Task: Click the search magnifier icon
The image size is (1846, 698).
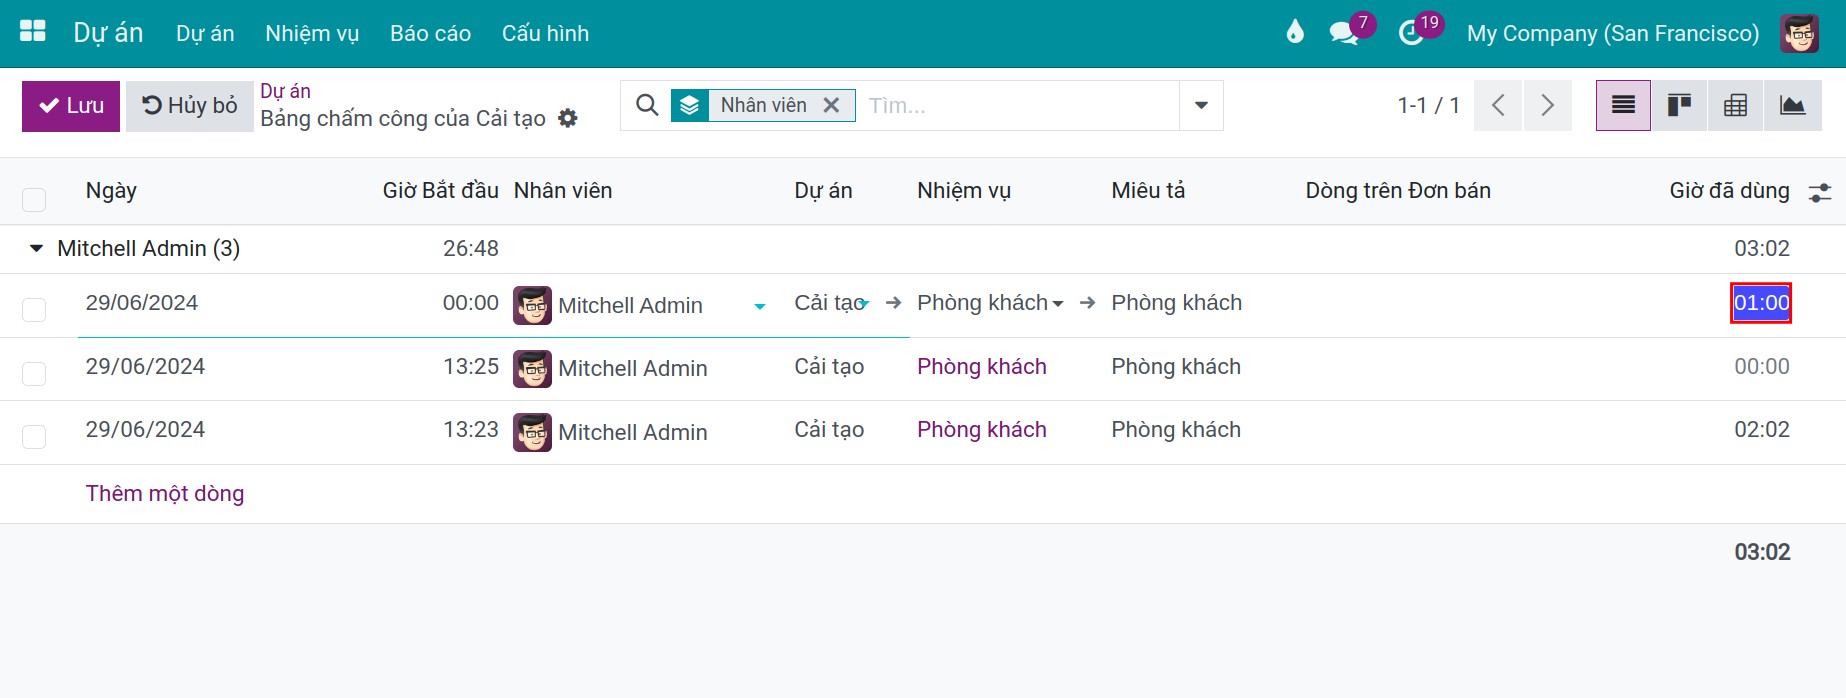Action: tap(647, 105)
